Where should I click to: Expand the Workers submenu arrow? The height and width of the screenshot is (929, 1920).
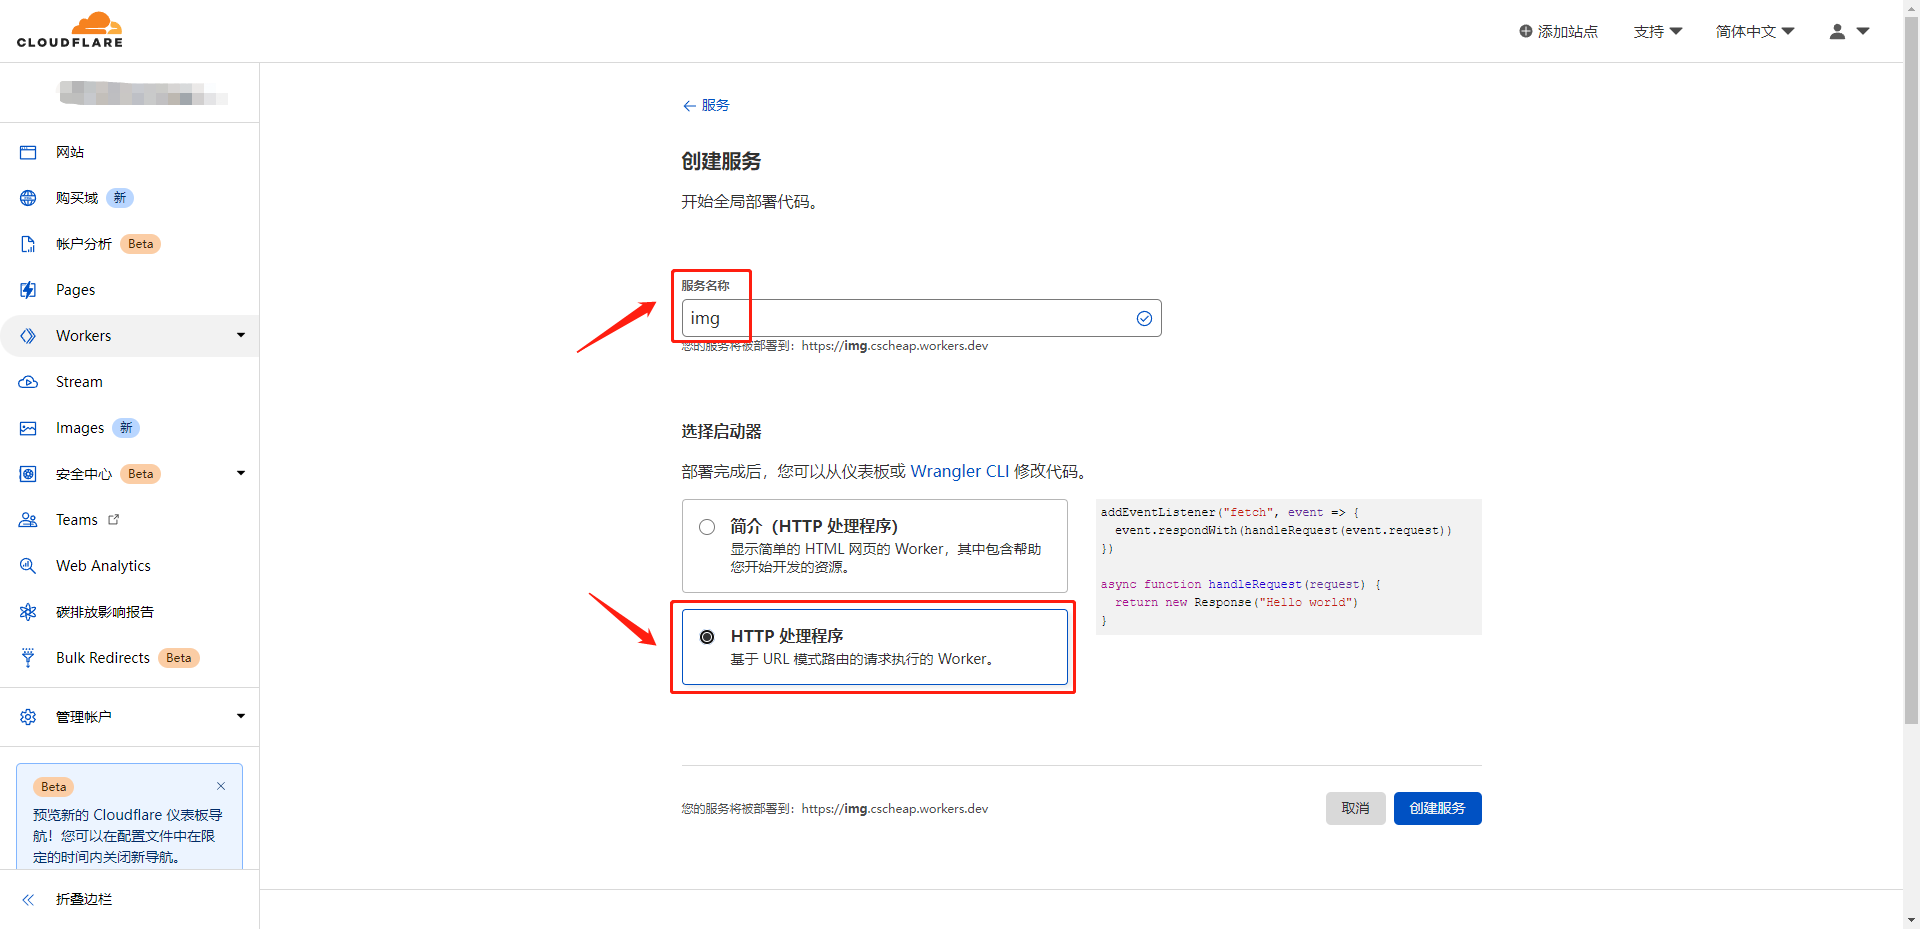241,335
